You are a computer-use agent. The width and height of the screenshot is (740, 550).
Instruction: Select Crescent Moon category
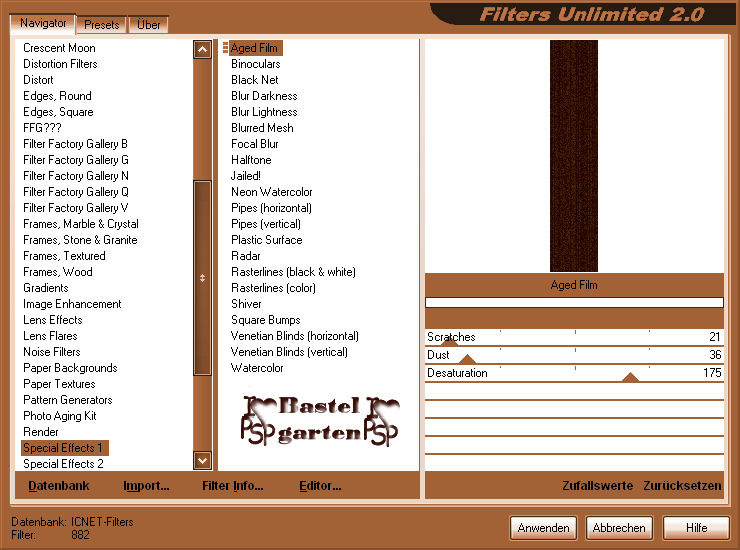coord(59,48)
